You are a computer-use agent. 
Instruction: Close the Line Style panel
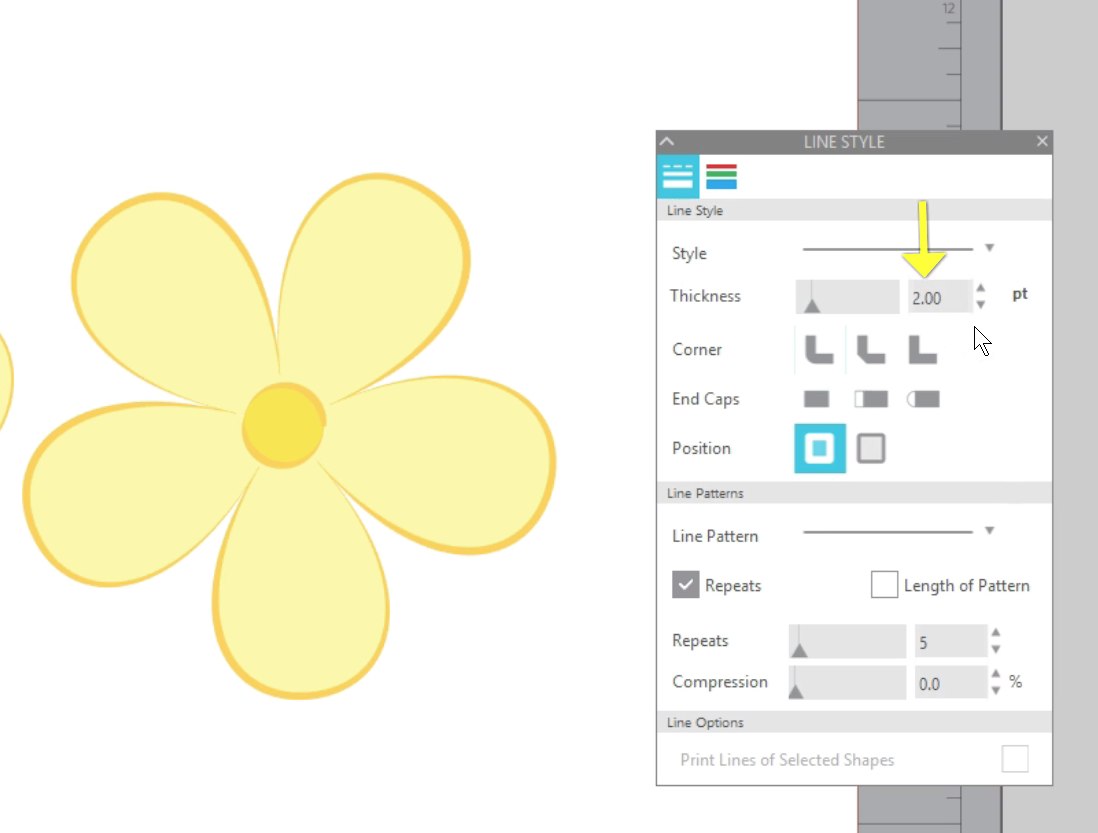tap(1042, 141)
